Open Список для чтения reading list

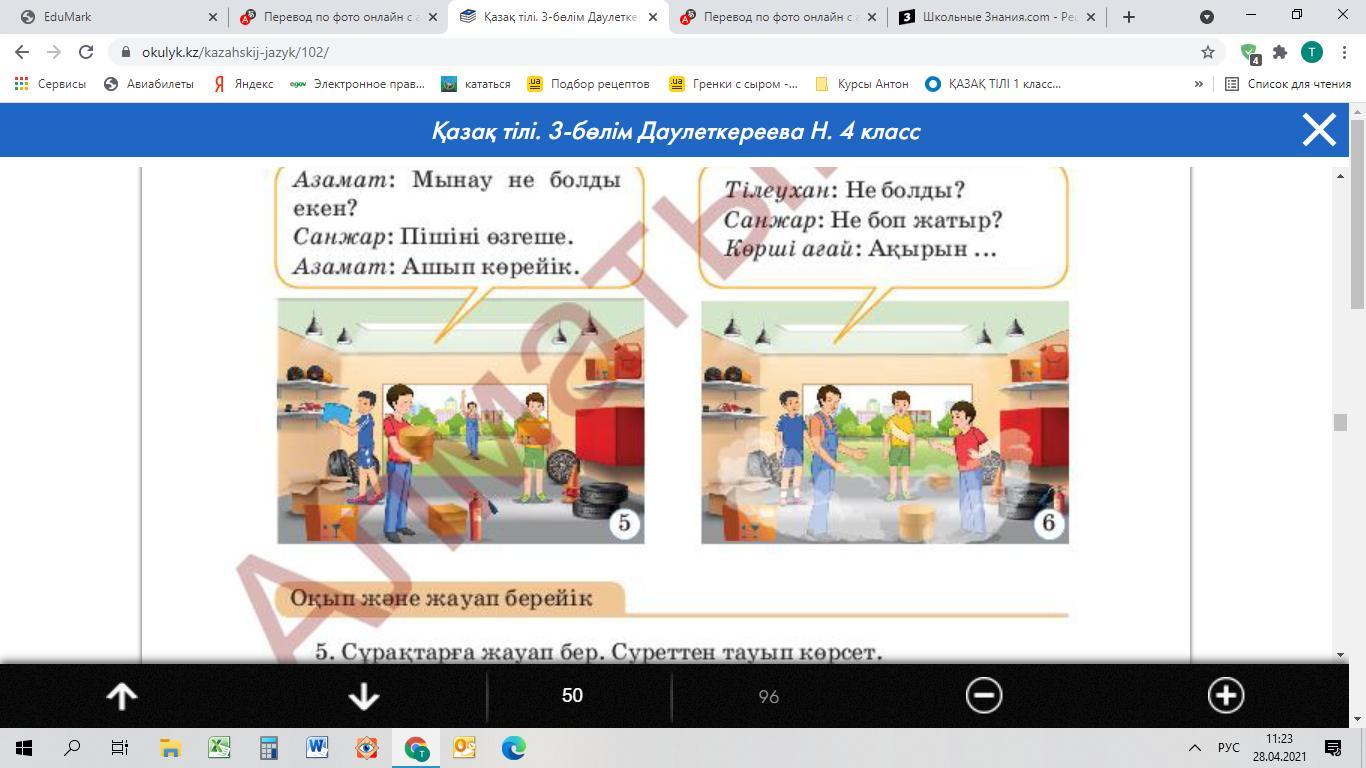1288,84
